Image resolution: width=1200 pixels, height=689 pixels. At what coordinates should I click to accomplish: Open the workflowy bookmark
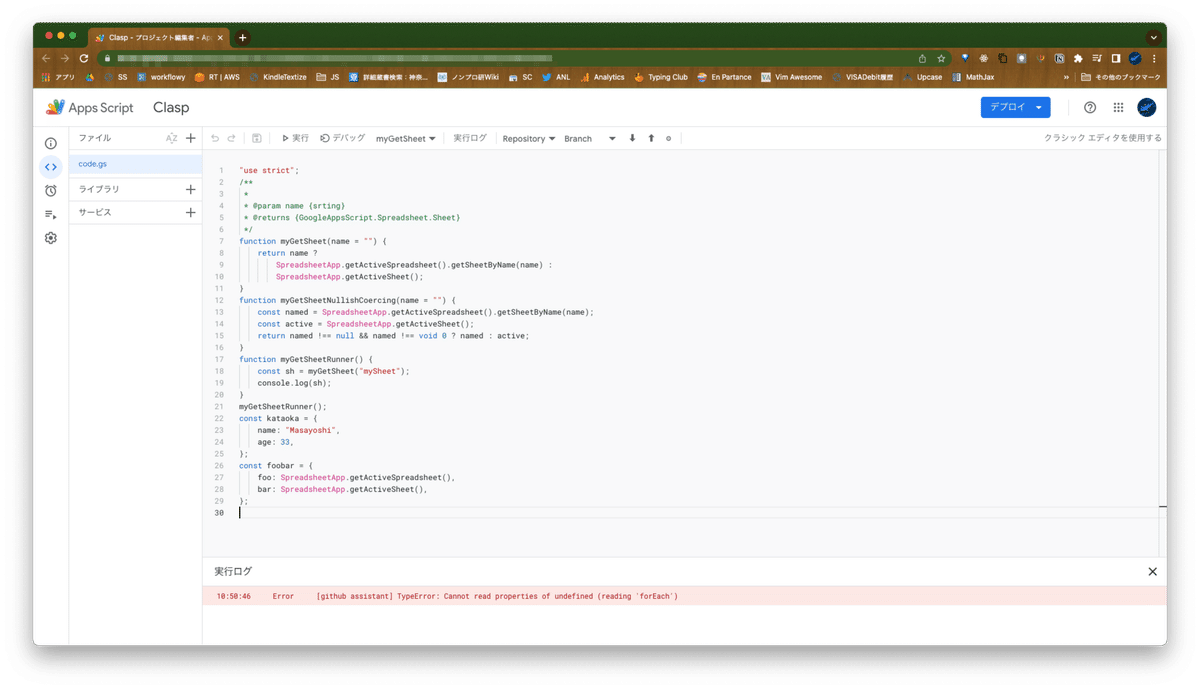click(161, 77)
